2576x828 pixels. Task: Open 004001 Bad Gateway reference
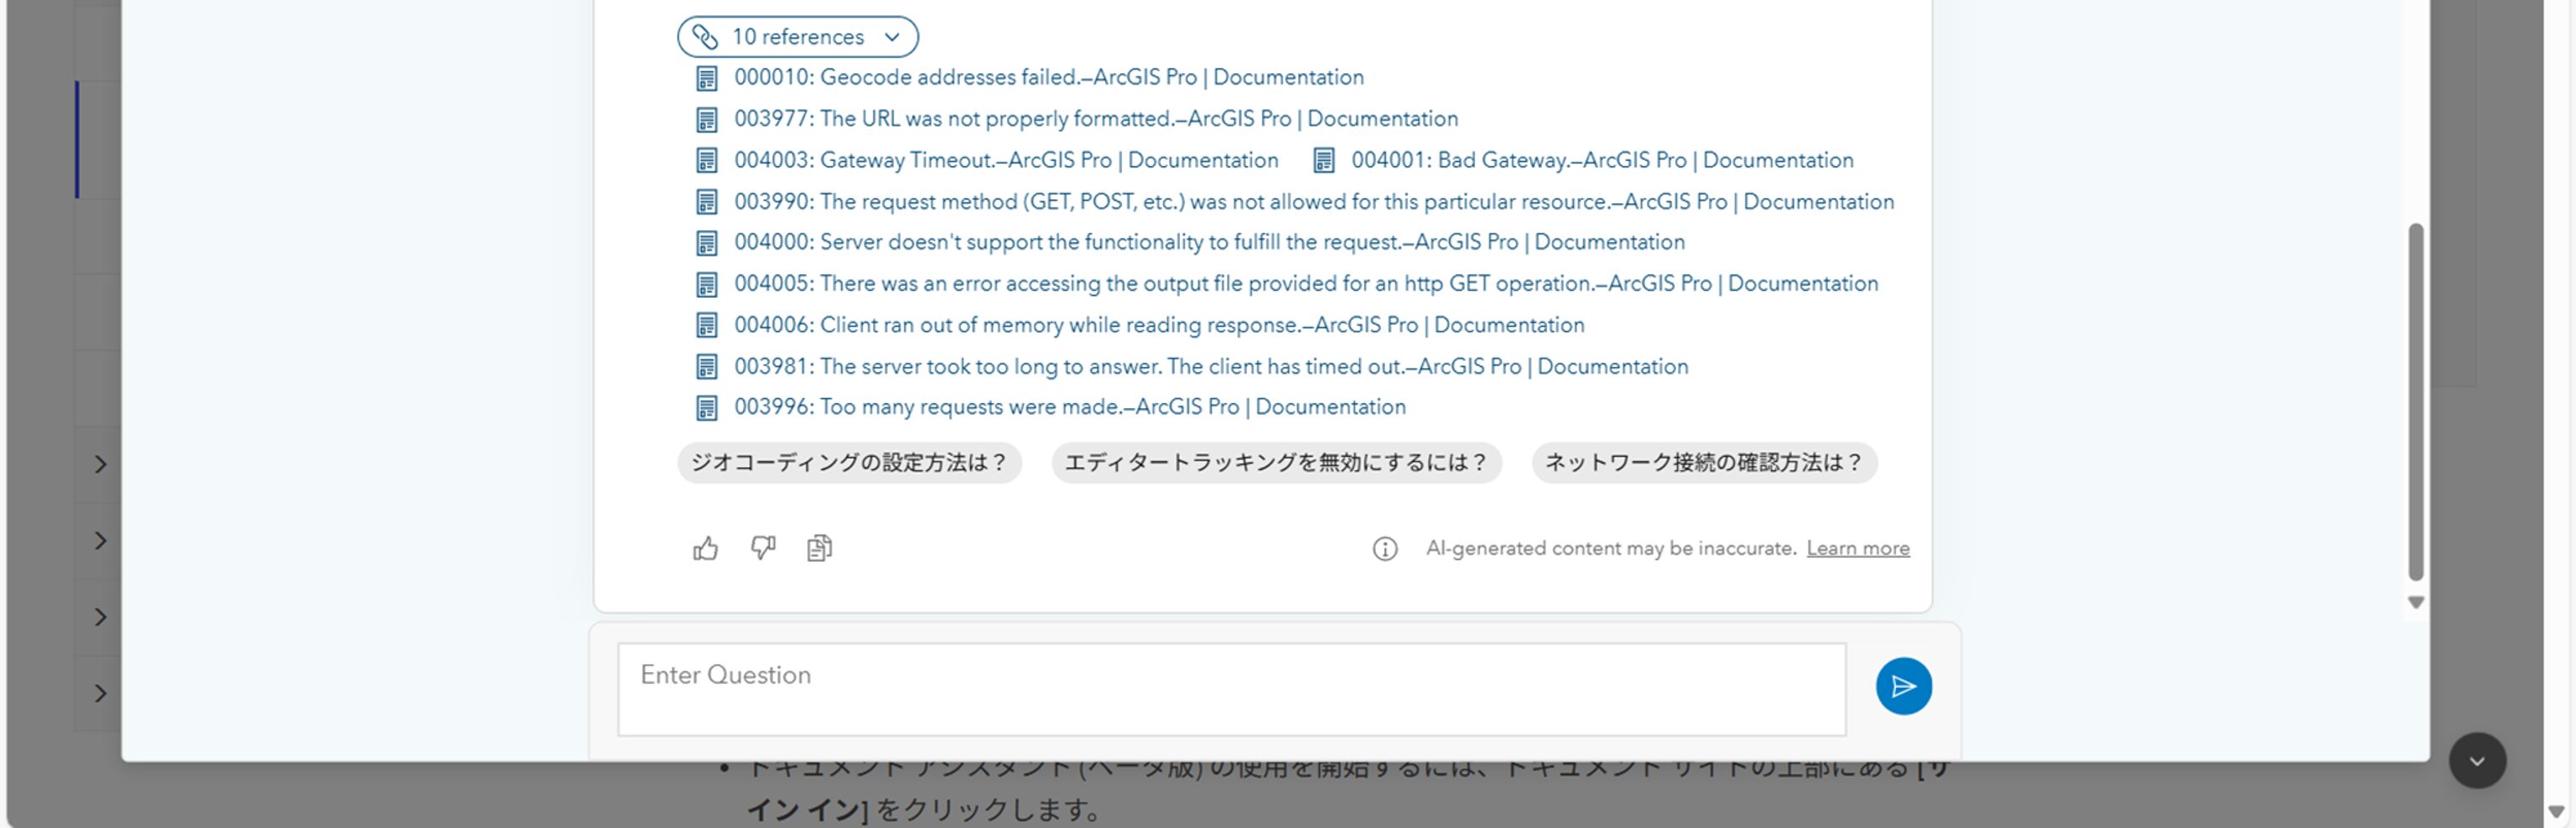[1601, 160]
